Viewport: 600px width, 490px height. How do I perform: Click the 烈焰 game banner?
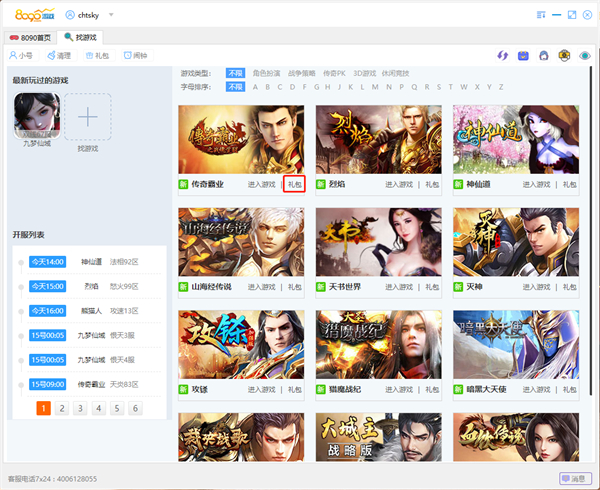378,139
